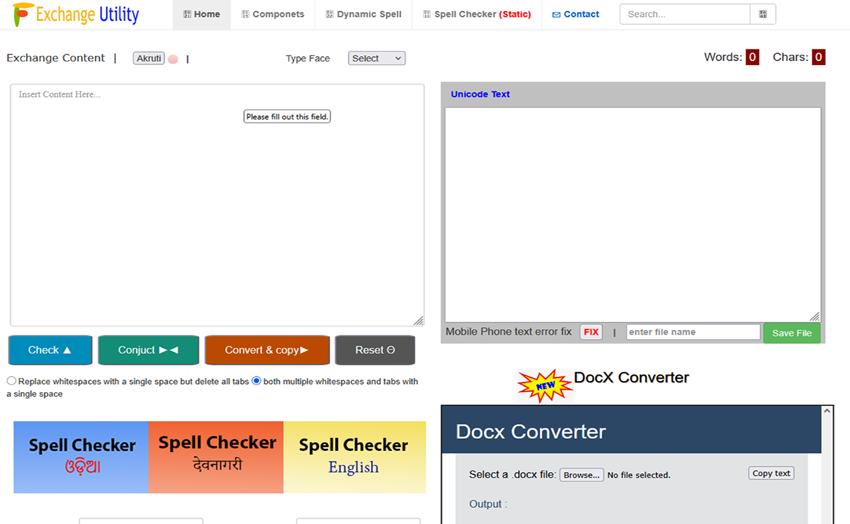Open the Type Face Select dropdown

(376, 58)
